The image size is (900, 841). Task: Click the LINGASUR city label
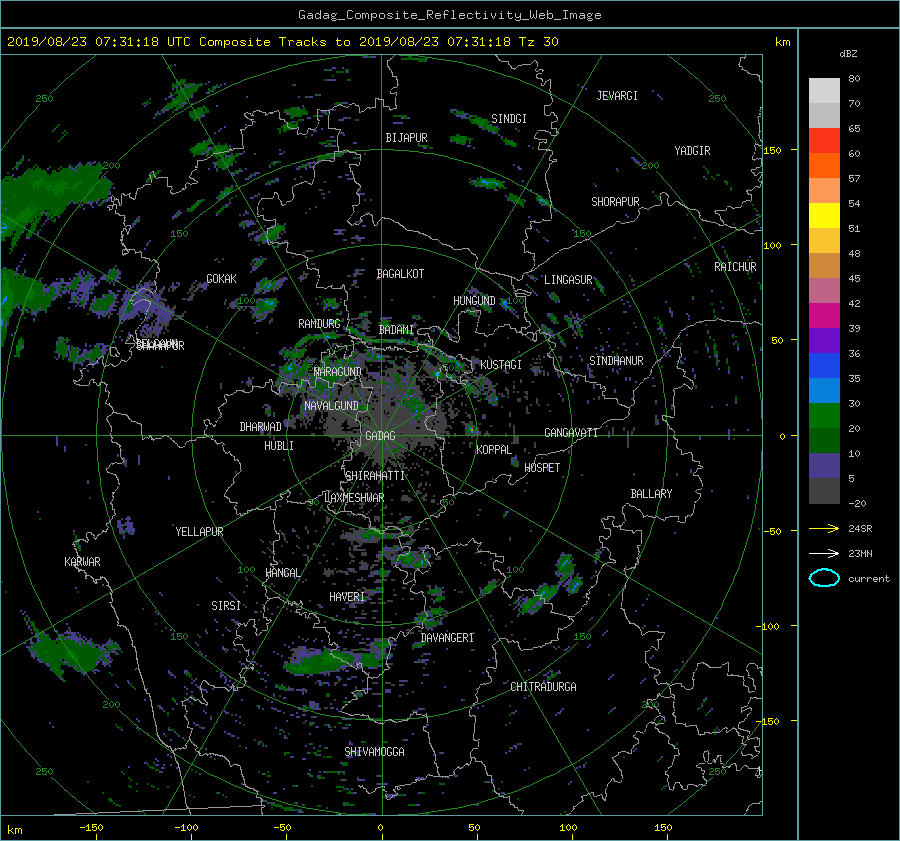click(568, 280)
